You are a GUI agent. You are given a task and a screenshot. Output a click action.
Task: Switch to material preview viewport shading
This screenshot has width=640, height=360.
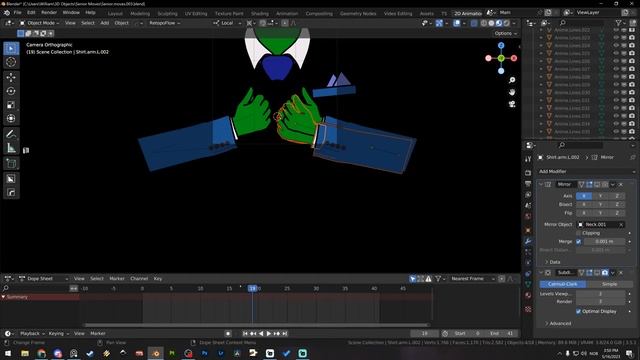(499, 23)
